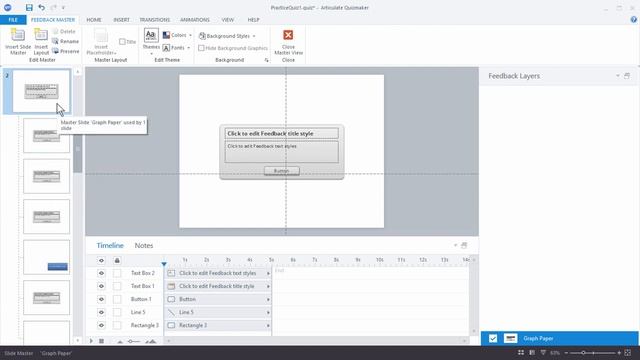Select the layout thumbnail with the blue bar

(47, 257)
